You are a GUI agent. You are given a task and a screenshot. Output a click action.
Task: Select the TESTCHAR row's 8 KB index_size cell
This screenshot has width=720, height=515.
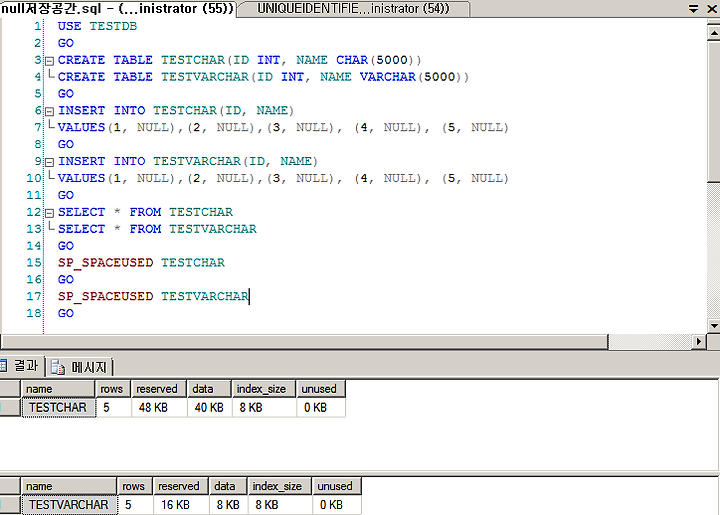pos(264,408)
